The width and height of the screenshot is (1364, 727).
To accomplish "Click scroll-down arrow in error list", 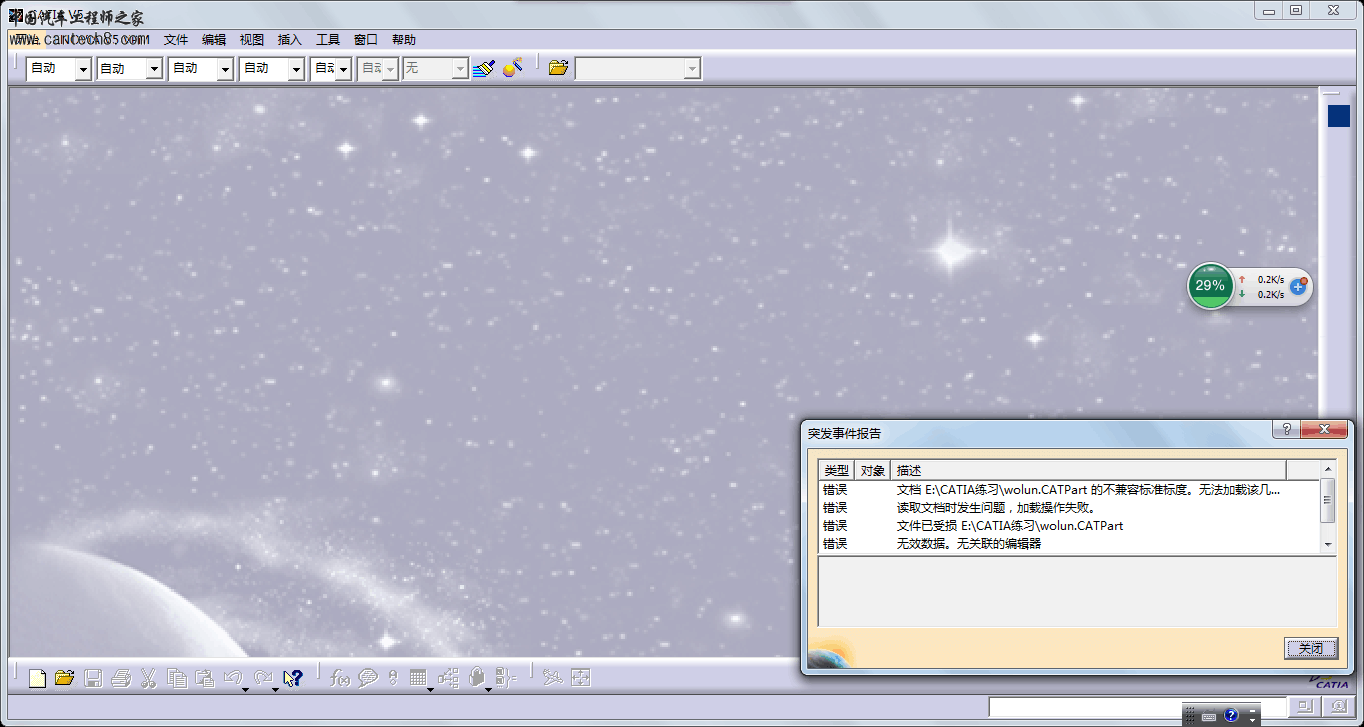I will (x=1328, y=544).
